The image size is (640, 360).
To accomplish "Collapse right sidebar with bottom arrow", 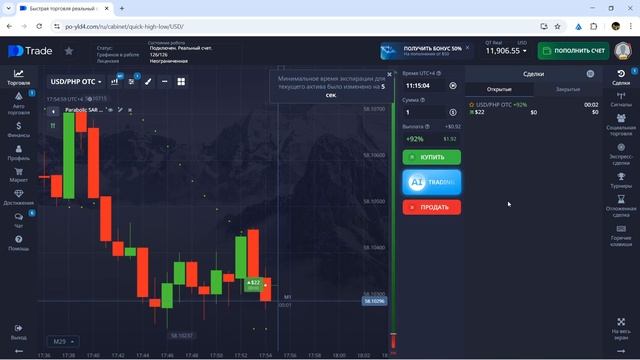I will click(621, 351).
